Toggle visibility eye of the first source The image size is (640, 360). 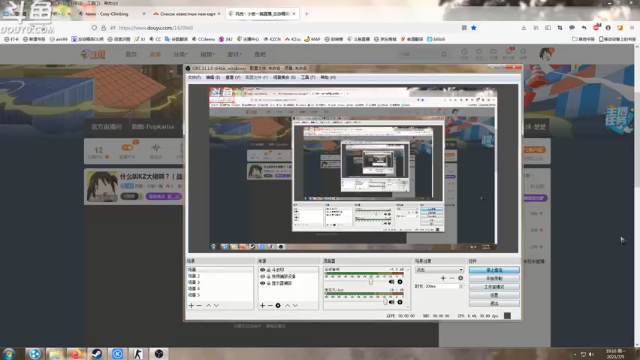point(262,270)
